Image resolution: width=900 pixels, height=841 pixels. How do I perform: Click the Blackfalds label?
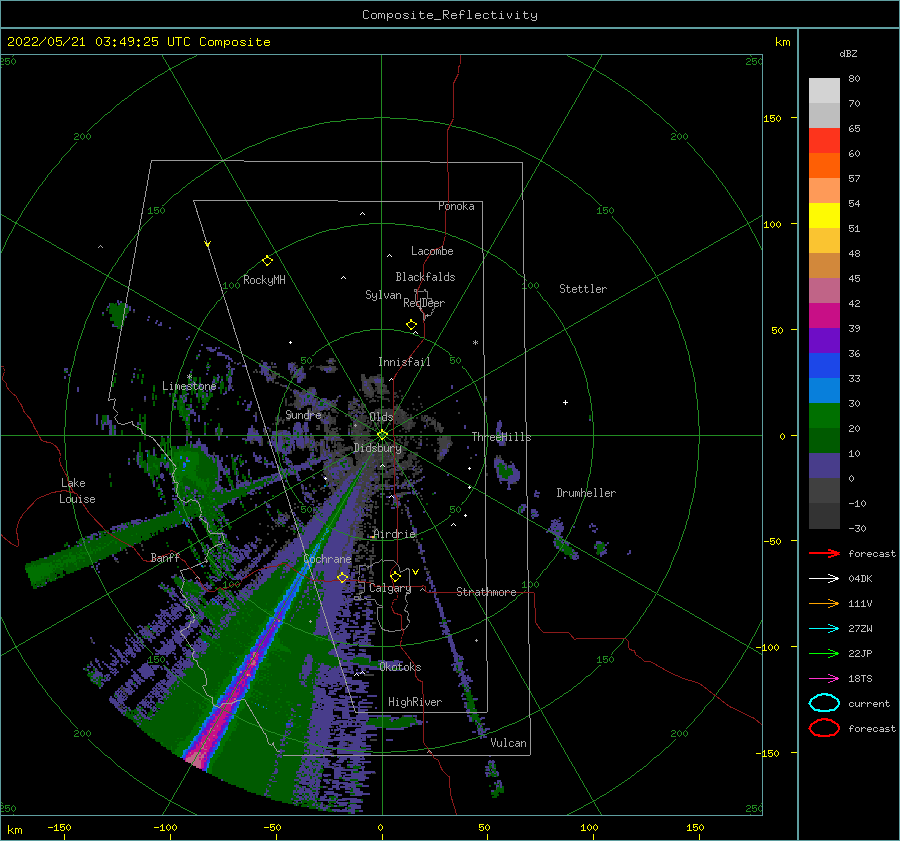click(425, 277)
